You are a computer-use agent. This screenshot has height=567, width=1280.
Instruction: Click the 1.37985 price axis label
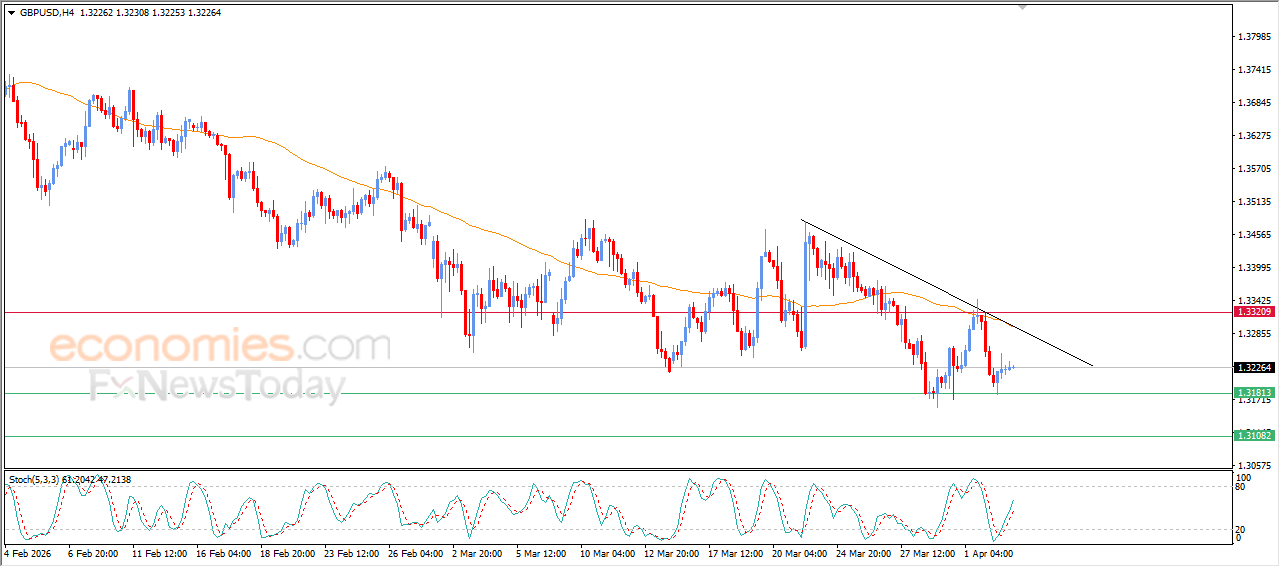click(1255, 37)
